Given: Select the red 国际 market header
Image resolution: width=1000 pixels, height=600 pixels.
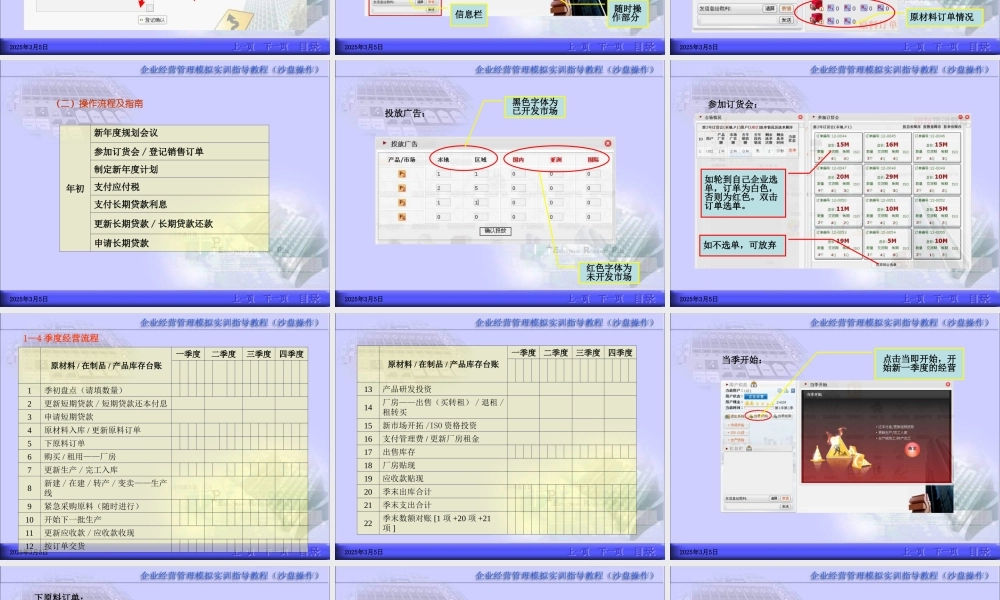Looking at the screenshot, I should [x=593, y=159].
